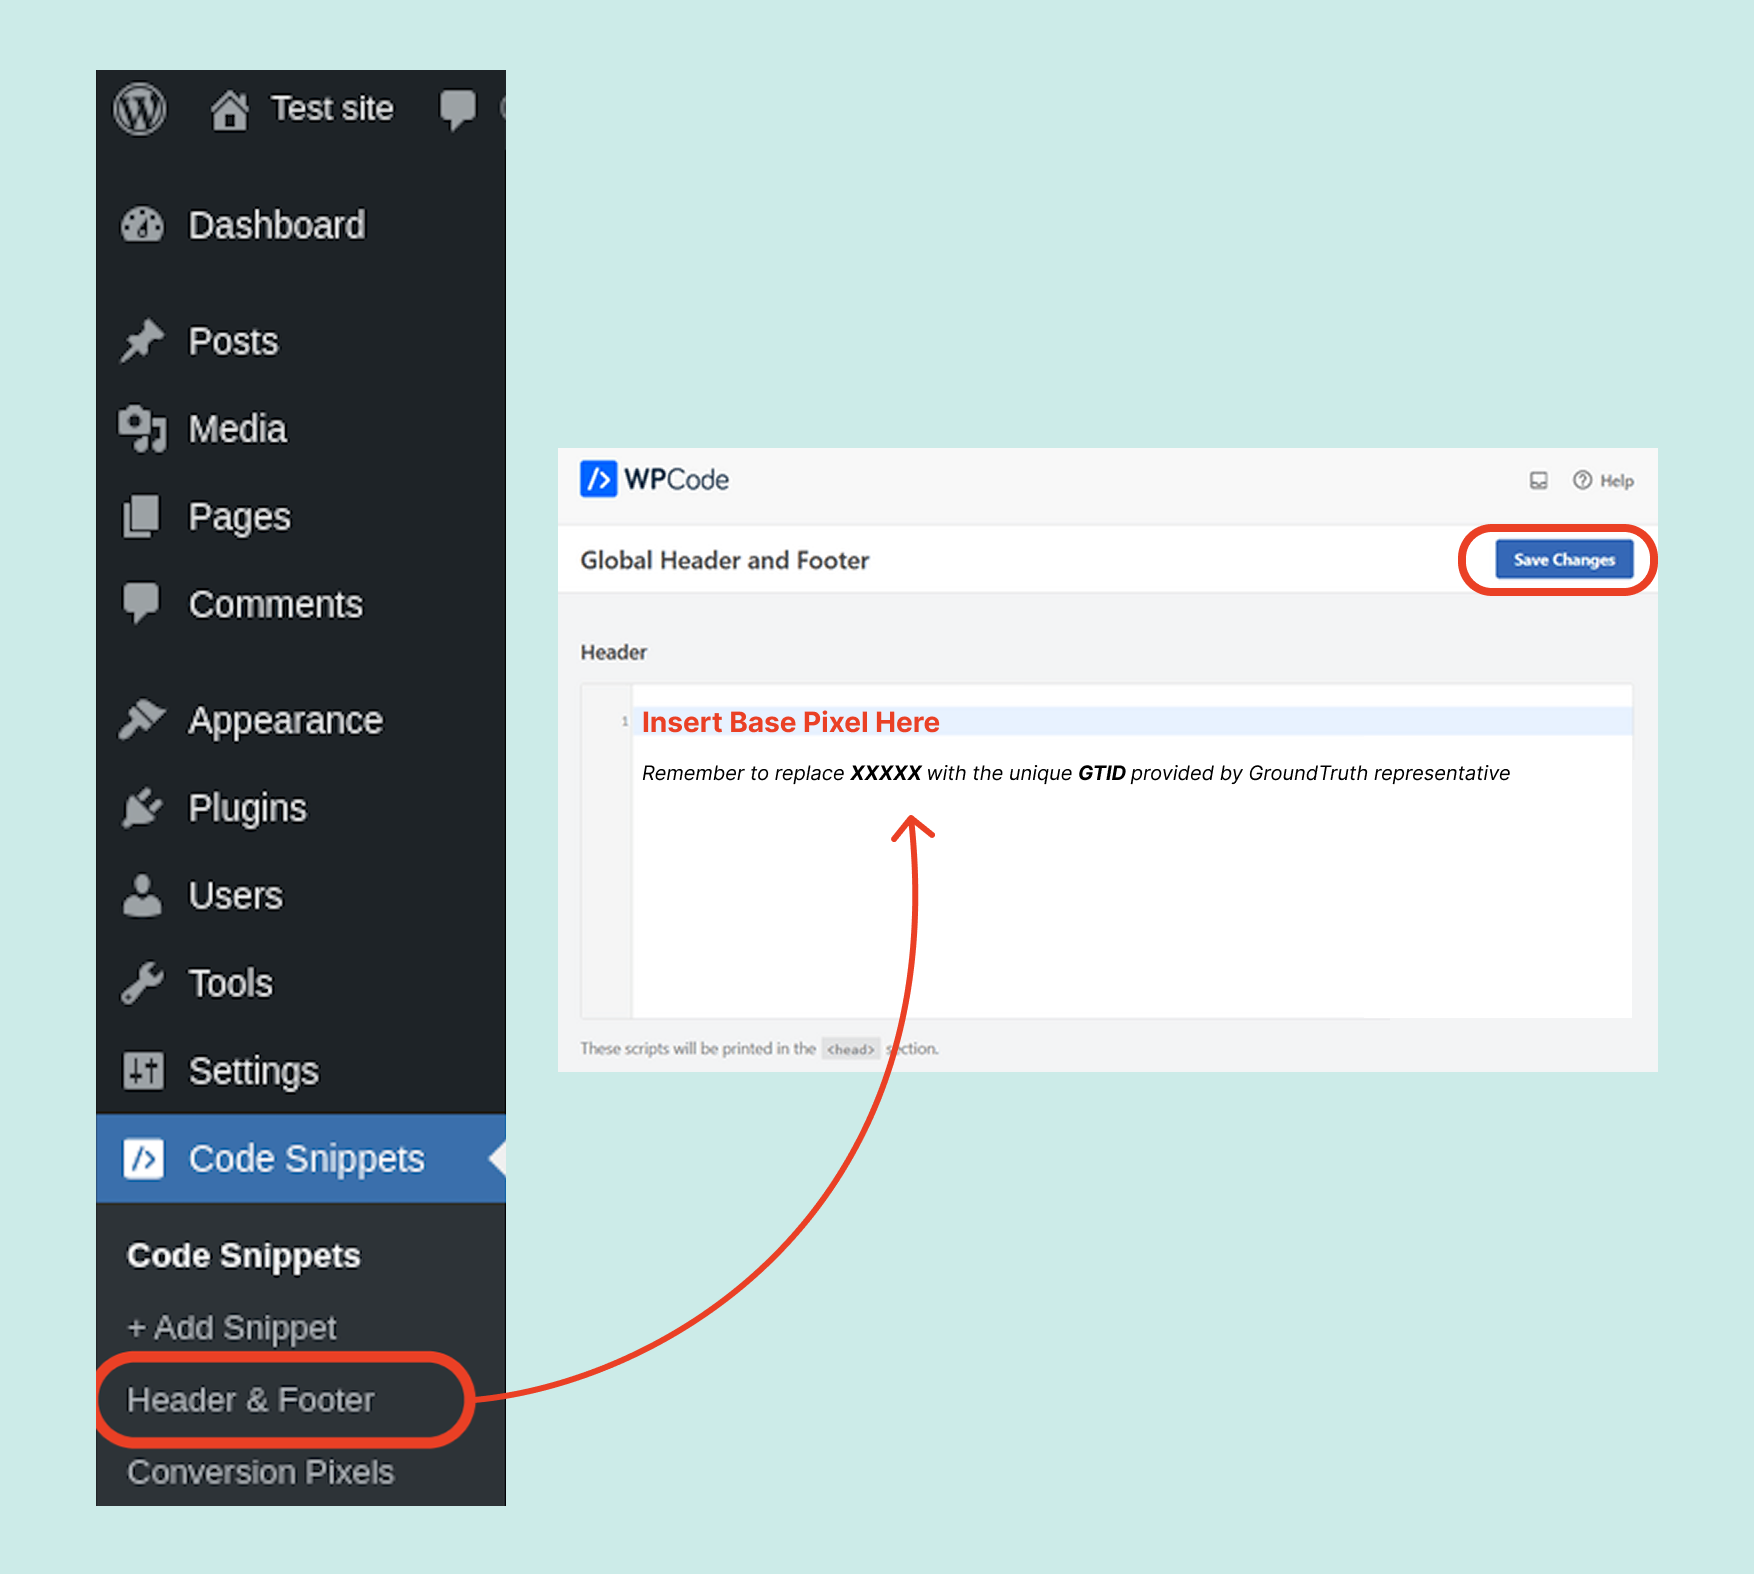1754x1574 pixels.
Task: Click the Plugins plug icon
Action: click(141, 808)
